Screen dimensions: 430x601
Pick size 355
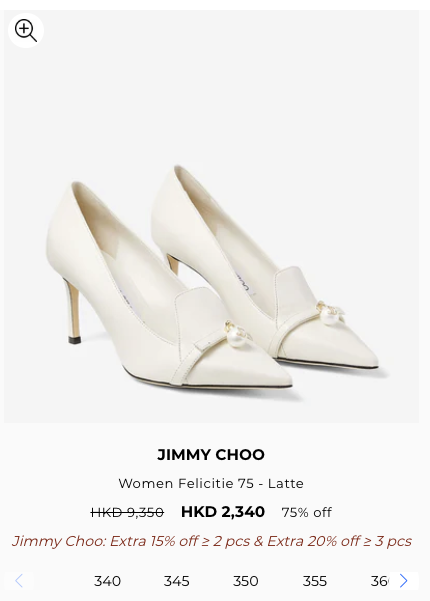315,581
